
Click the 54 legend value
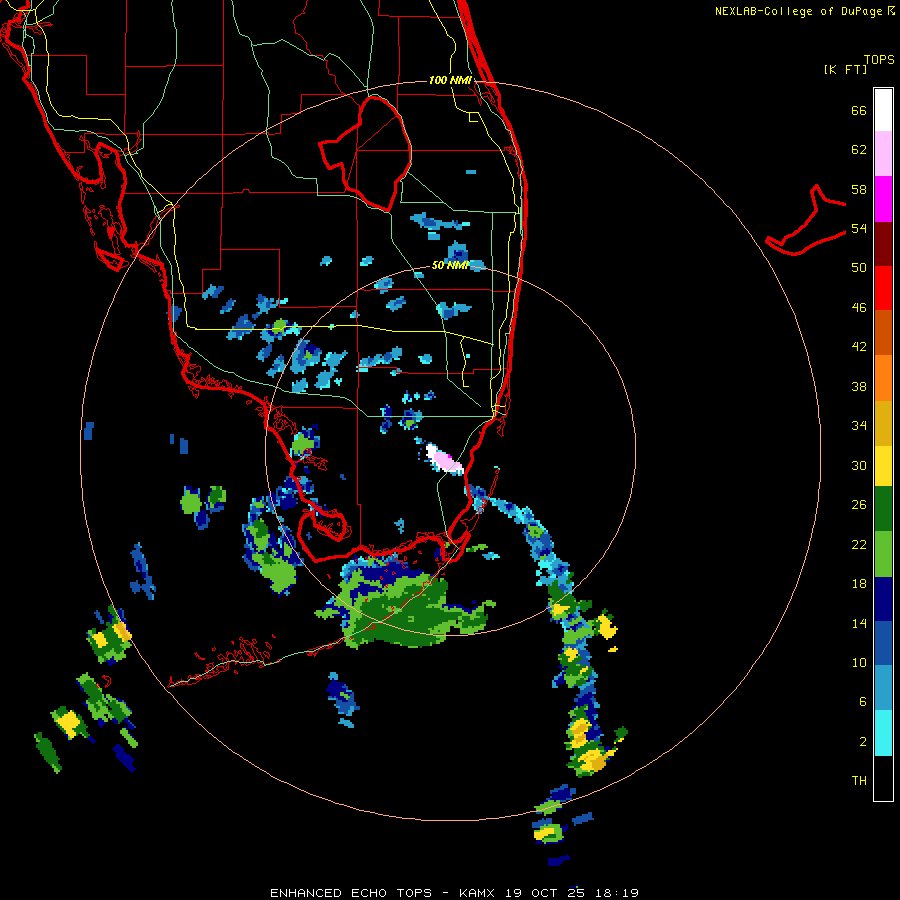[x=859, y=228]
